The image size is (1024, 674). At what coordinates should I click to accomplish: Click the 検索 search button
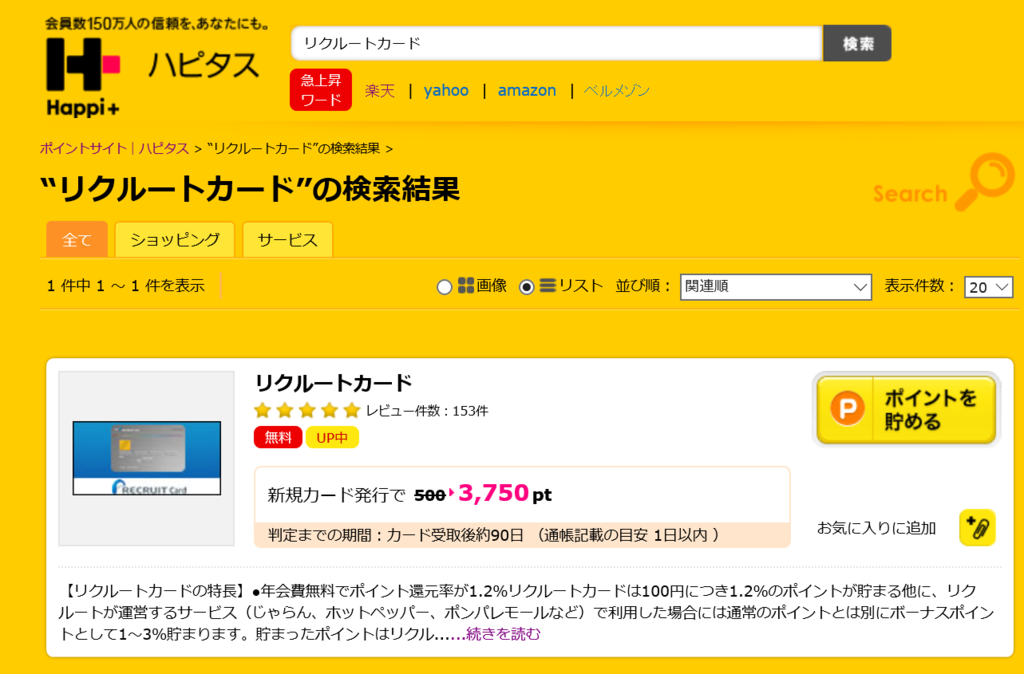point(857,43)
